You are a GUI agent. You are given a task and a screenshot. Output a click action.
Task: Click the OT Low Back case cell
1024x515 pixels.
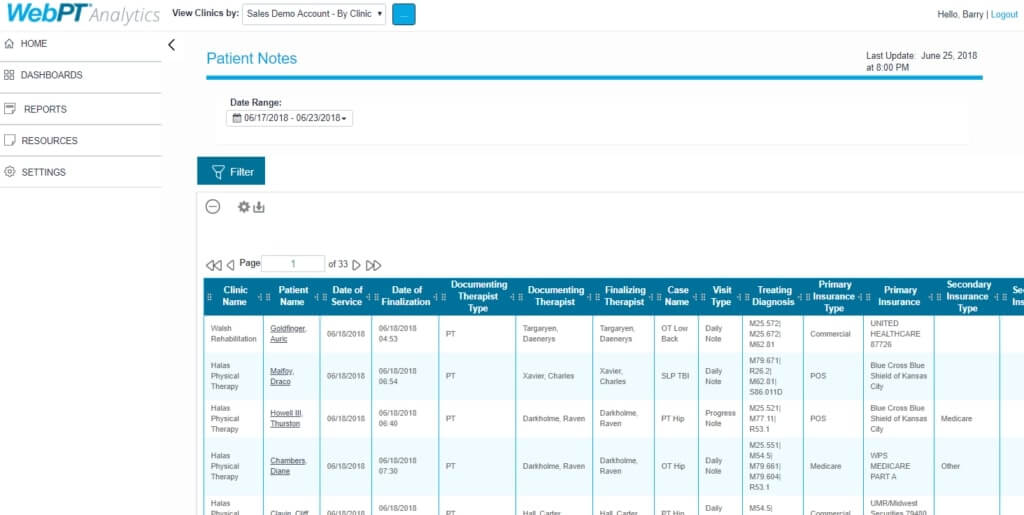(x=675, y=334)
